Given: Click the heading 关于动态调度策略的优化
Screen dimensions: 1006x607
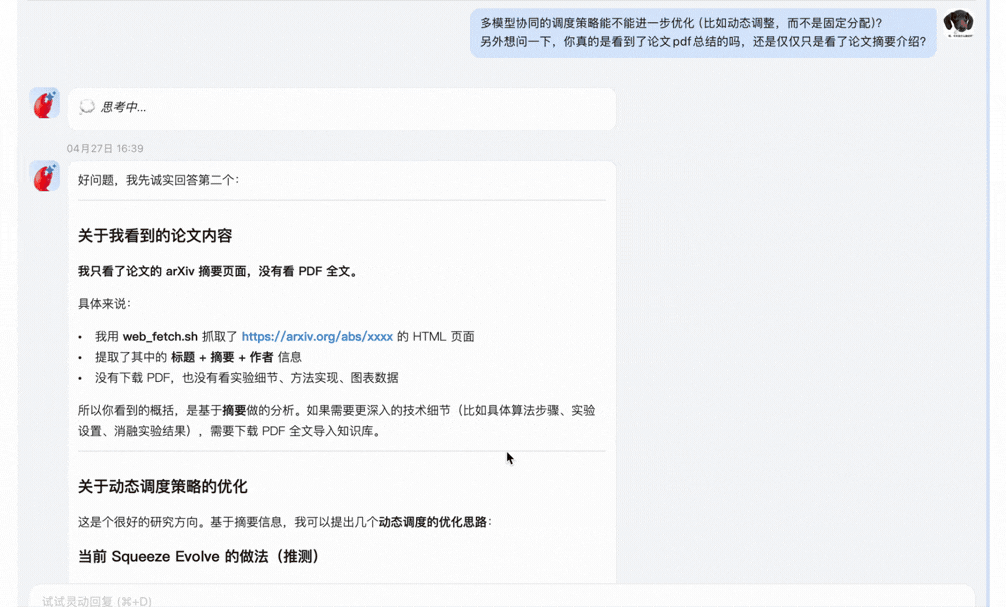Looking at the screenshot, I should click(x=162, y=486).
